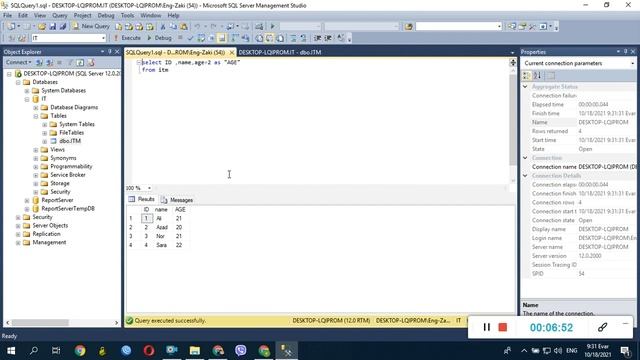This screenshot has height=360, width=640.
Task: Click the Undo arrow icon
Action: pyautogui.click(x=198, y=27)
